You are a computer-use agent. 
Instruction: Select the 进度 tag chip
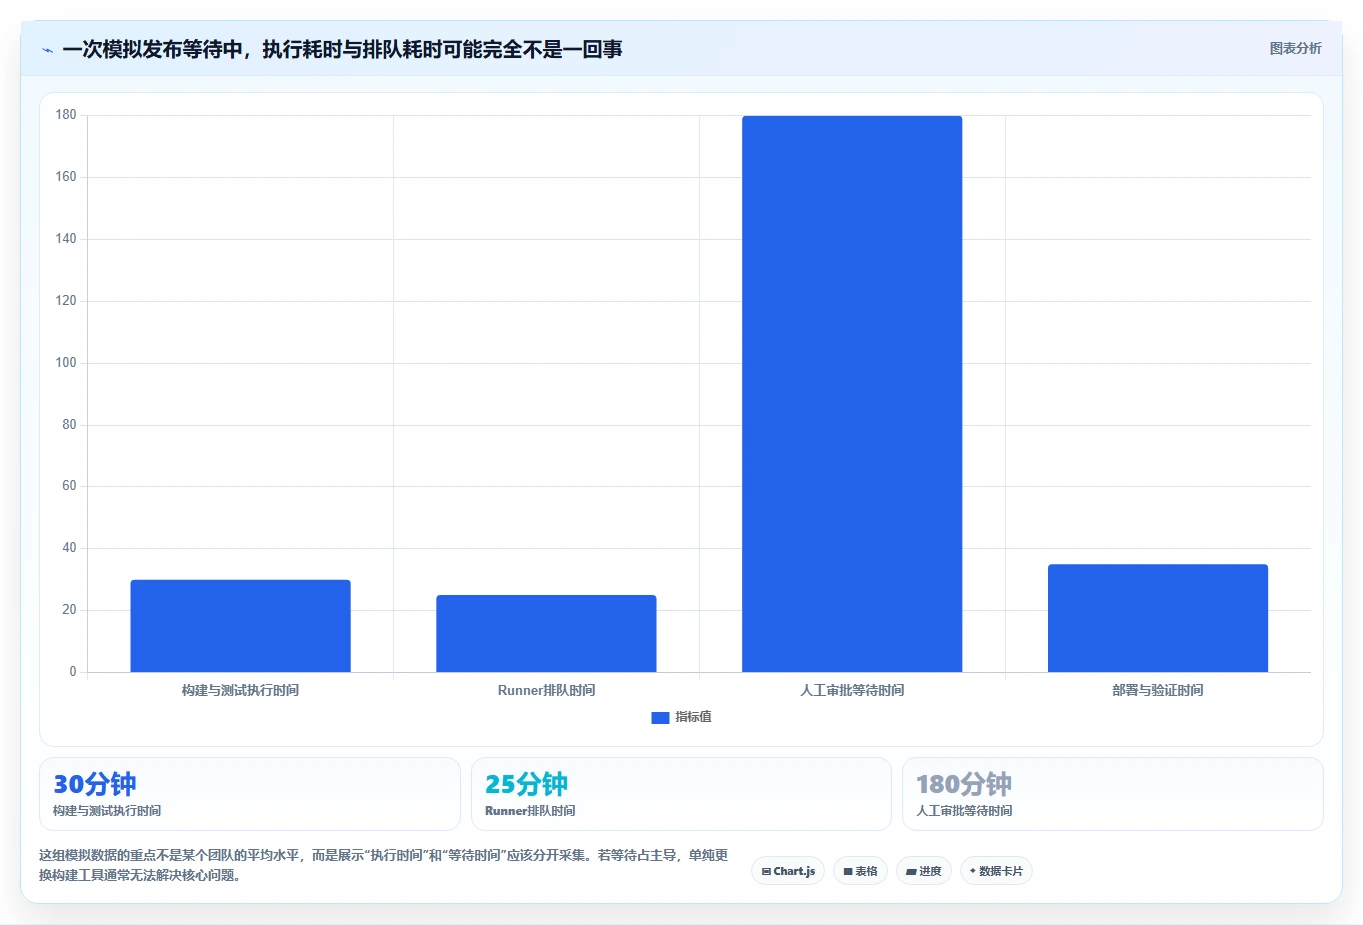coord(923,871)
